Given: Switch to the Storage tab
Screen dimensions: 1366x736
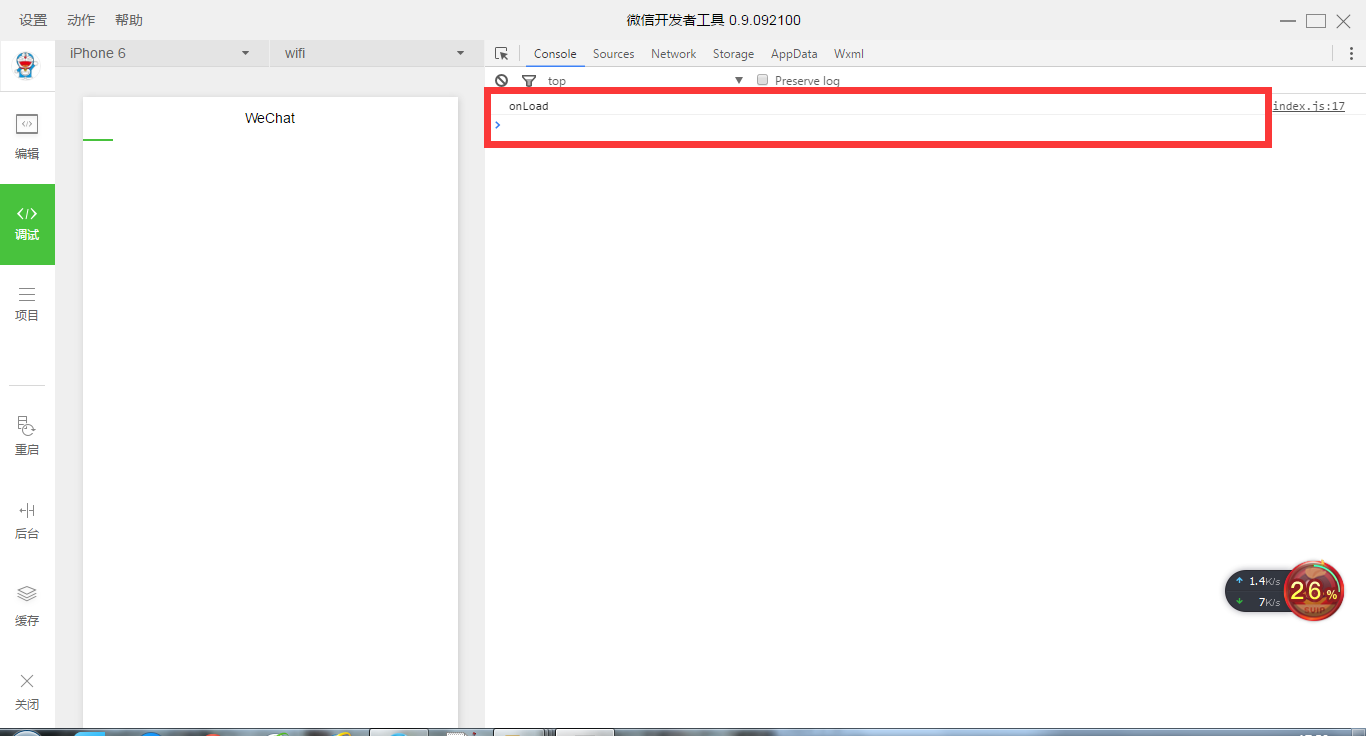Looking at the screenshot, I should pos(733,54).
